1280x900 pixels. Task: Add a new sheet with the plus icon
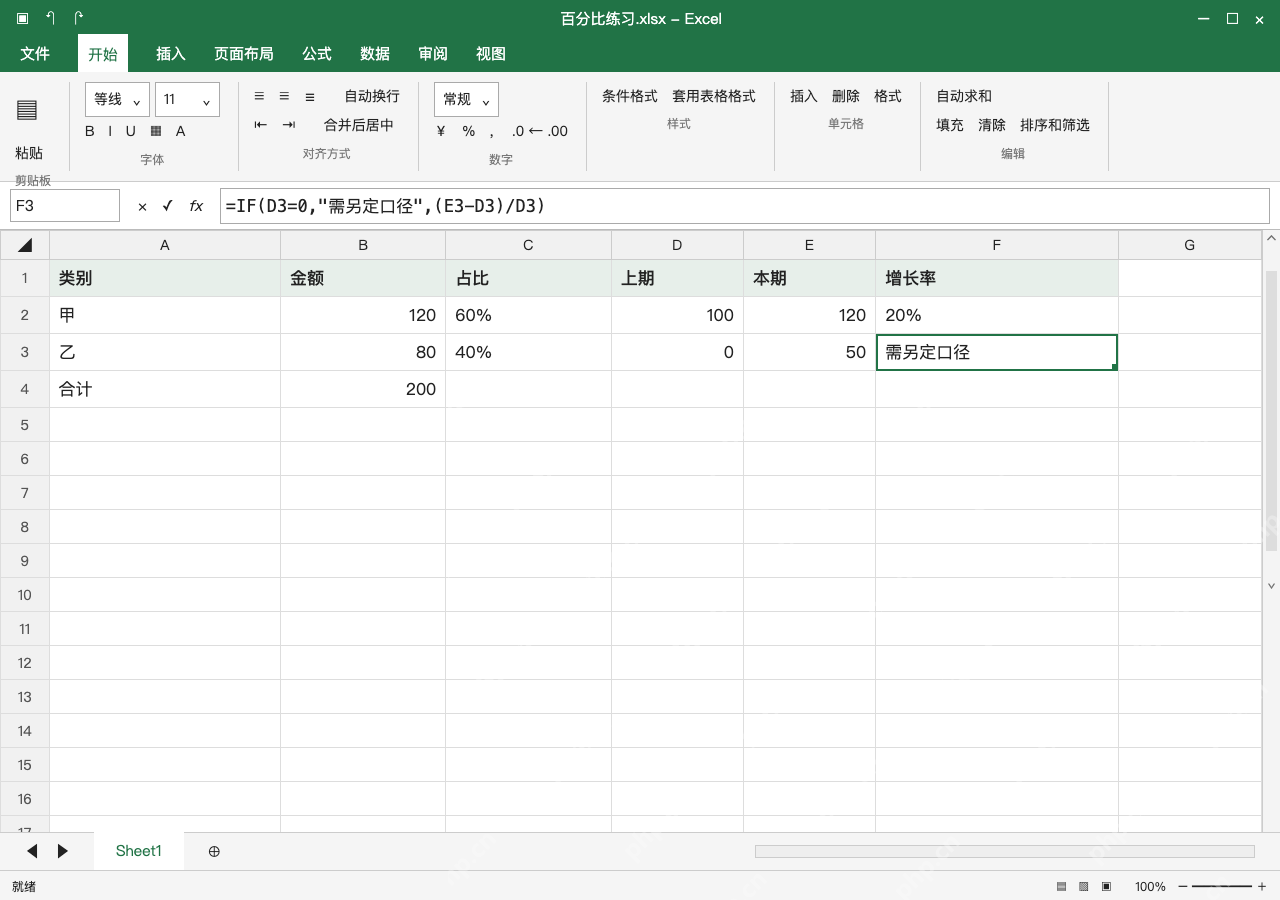click(x=214, y=851)
